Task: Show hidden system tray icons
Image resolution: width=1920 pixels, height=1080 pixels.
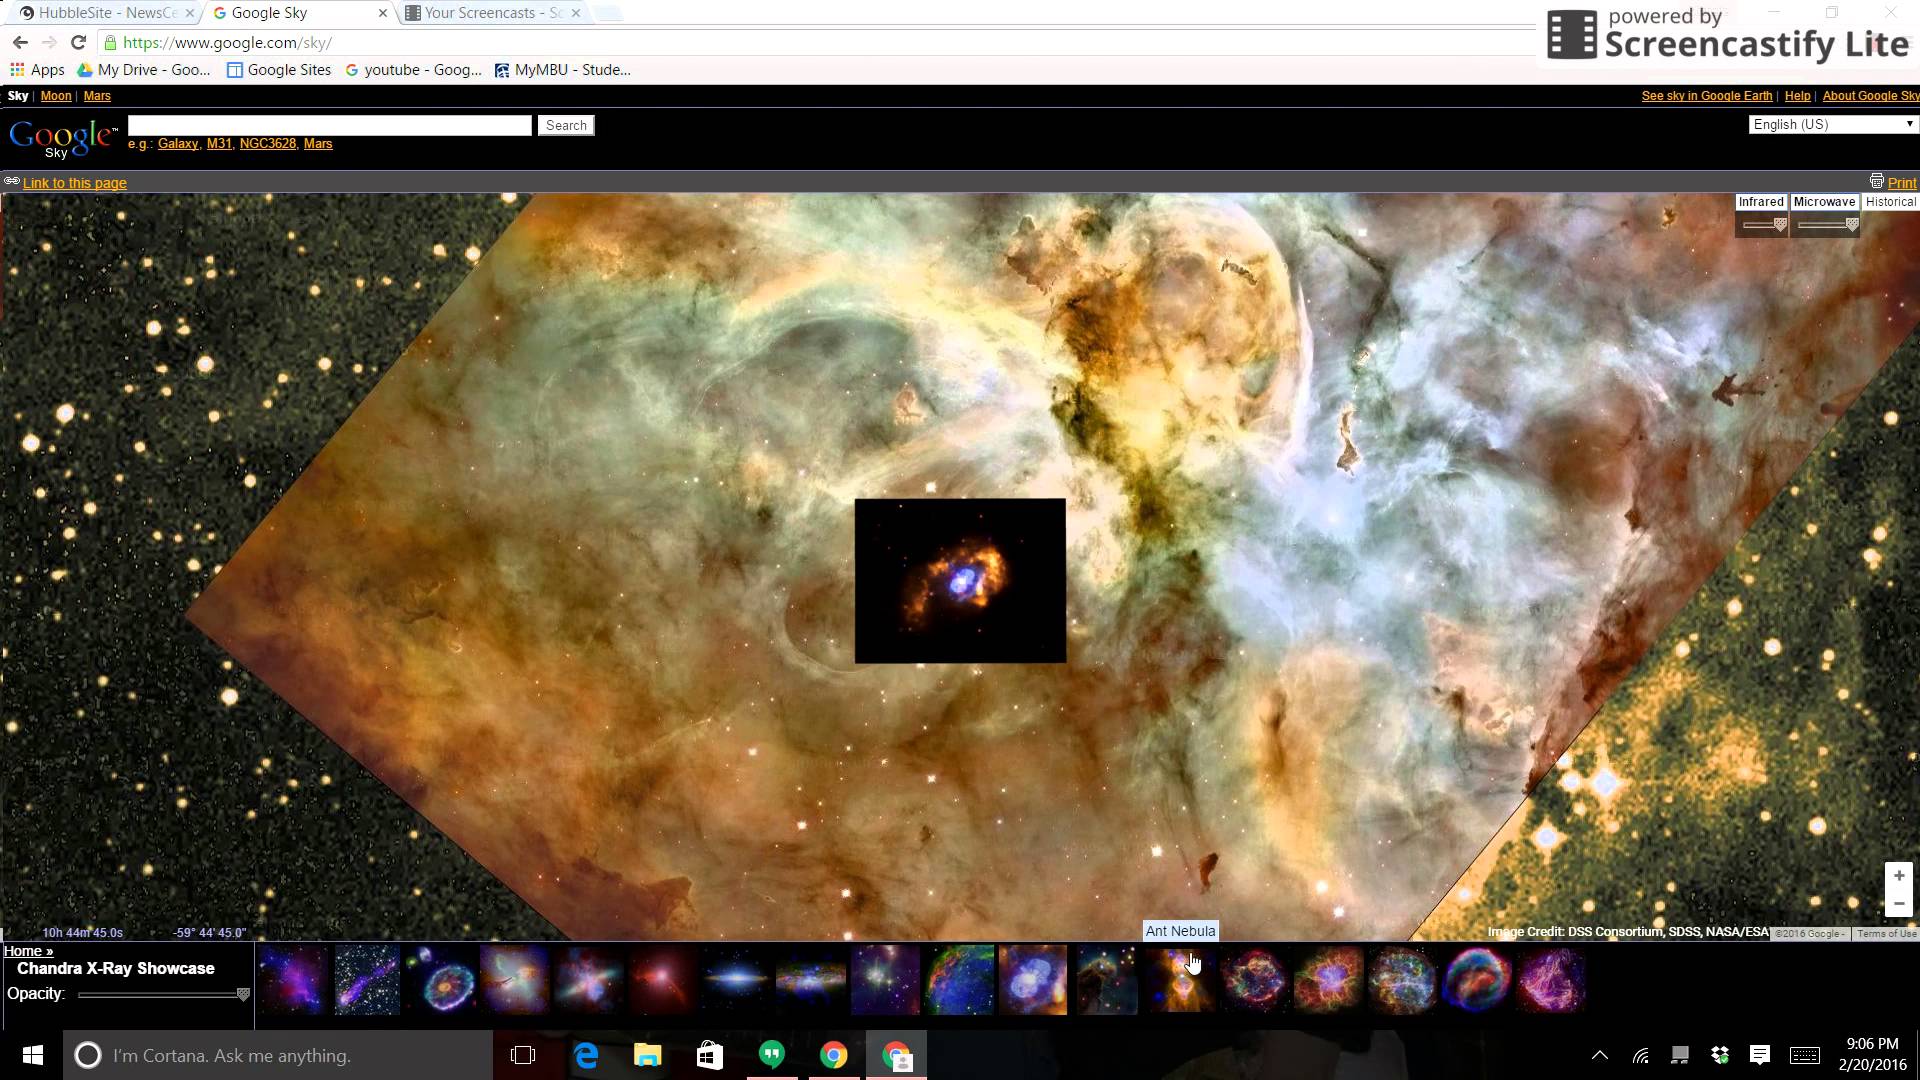Action: tap(1600, 1055)
